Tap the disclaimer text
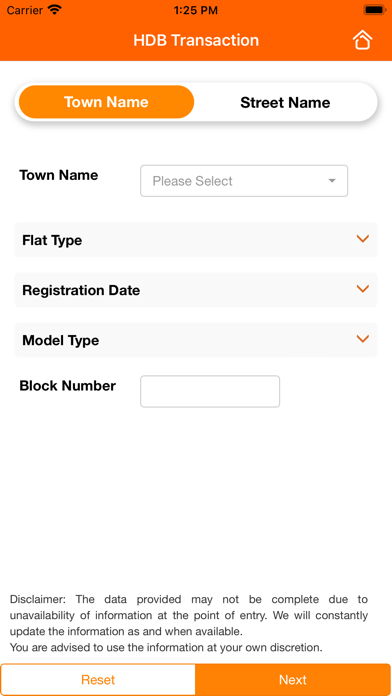Viewport: 392px width, 696px height. 189,624
